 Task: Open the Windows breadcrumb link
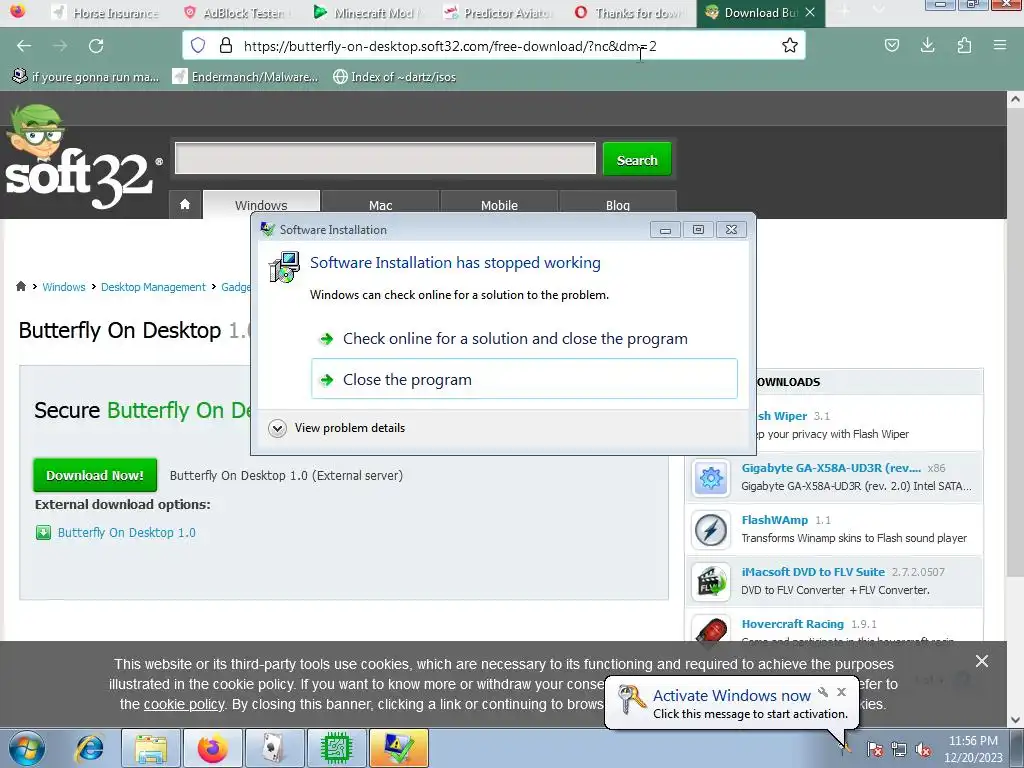pyautogui.click(x=64, y=287)
